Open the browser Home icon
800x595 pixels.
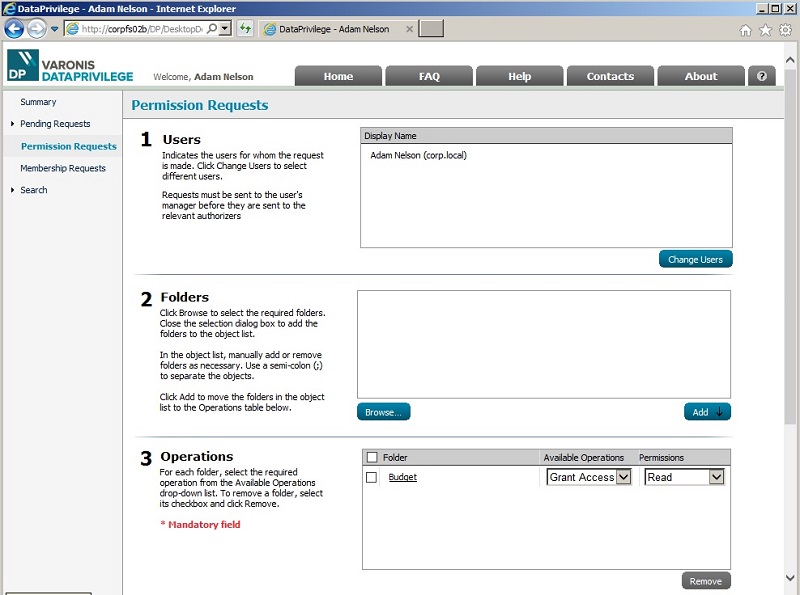745,30
